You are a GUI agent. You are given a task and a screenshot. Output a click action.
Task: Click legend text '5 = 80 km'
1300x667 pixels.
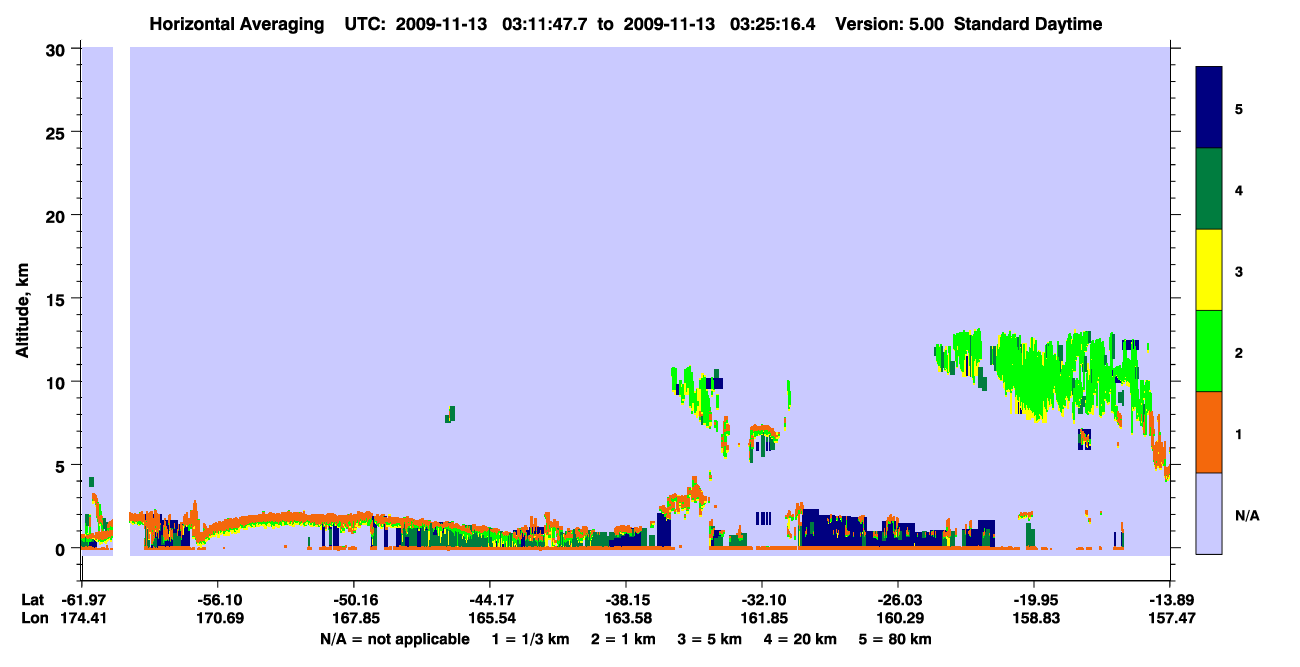pyautogui.click(x=895, y=639)
